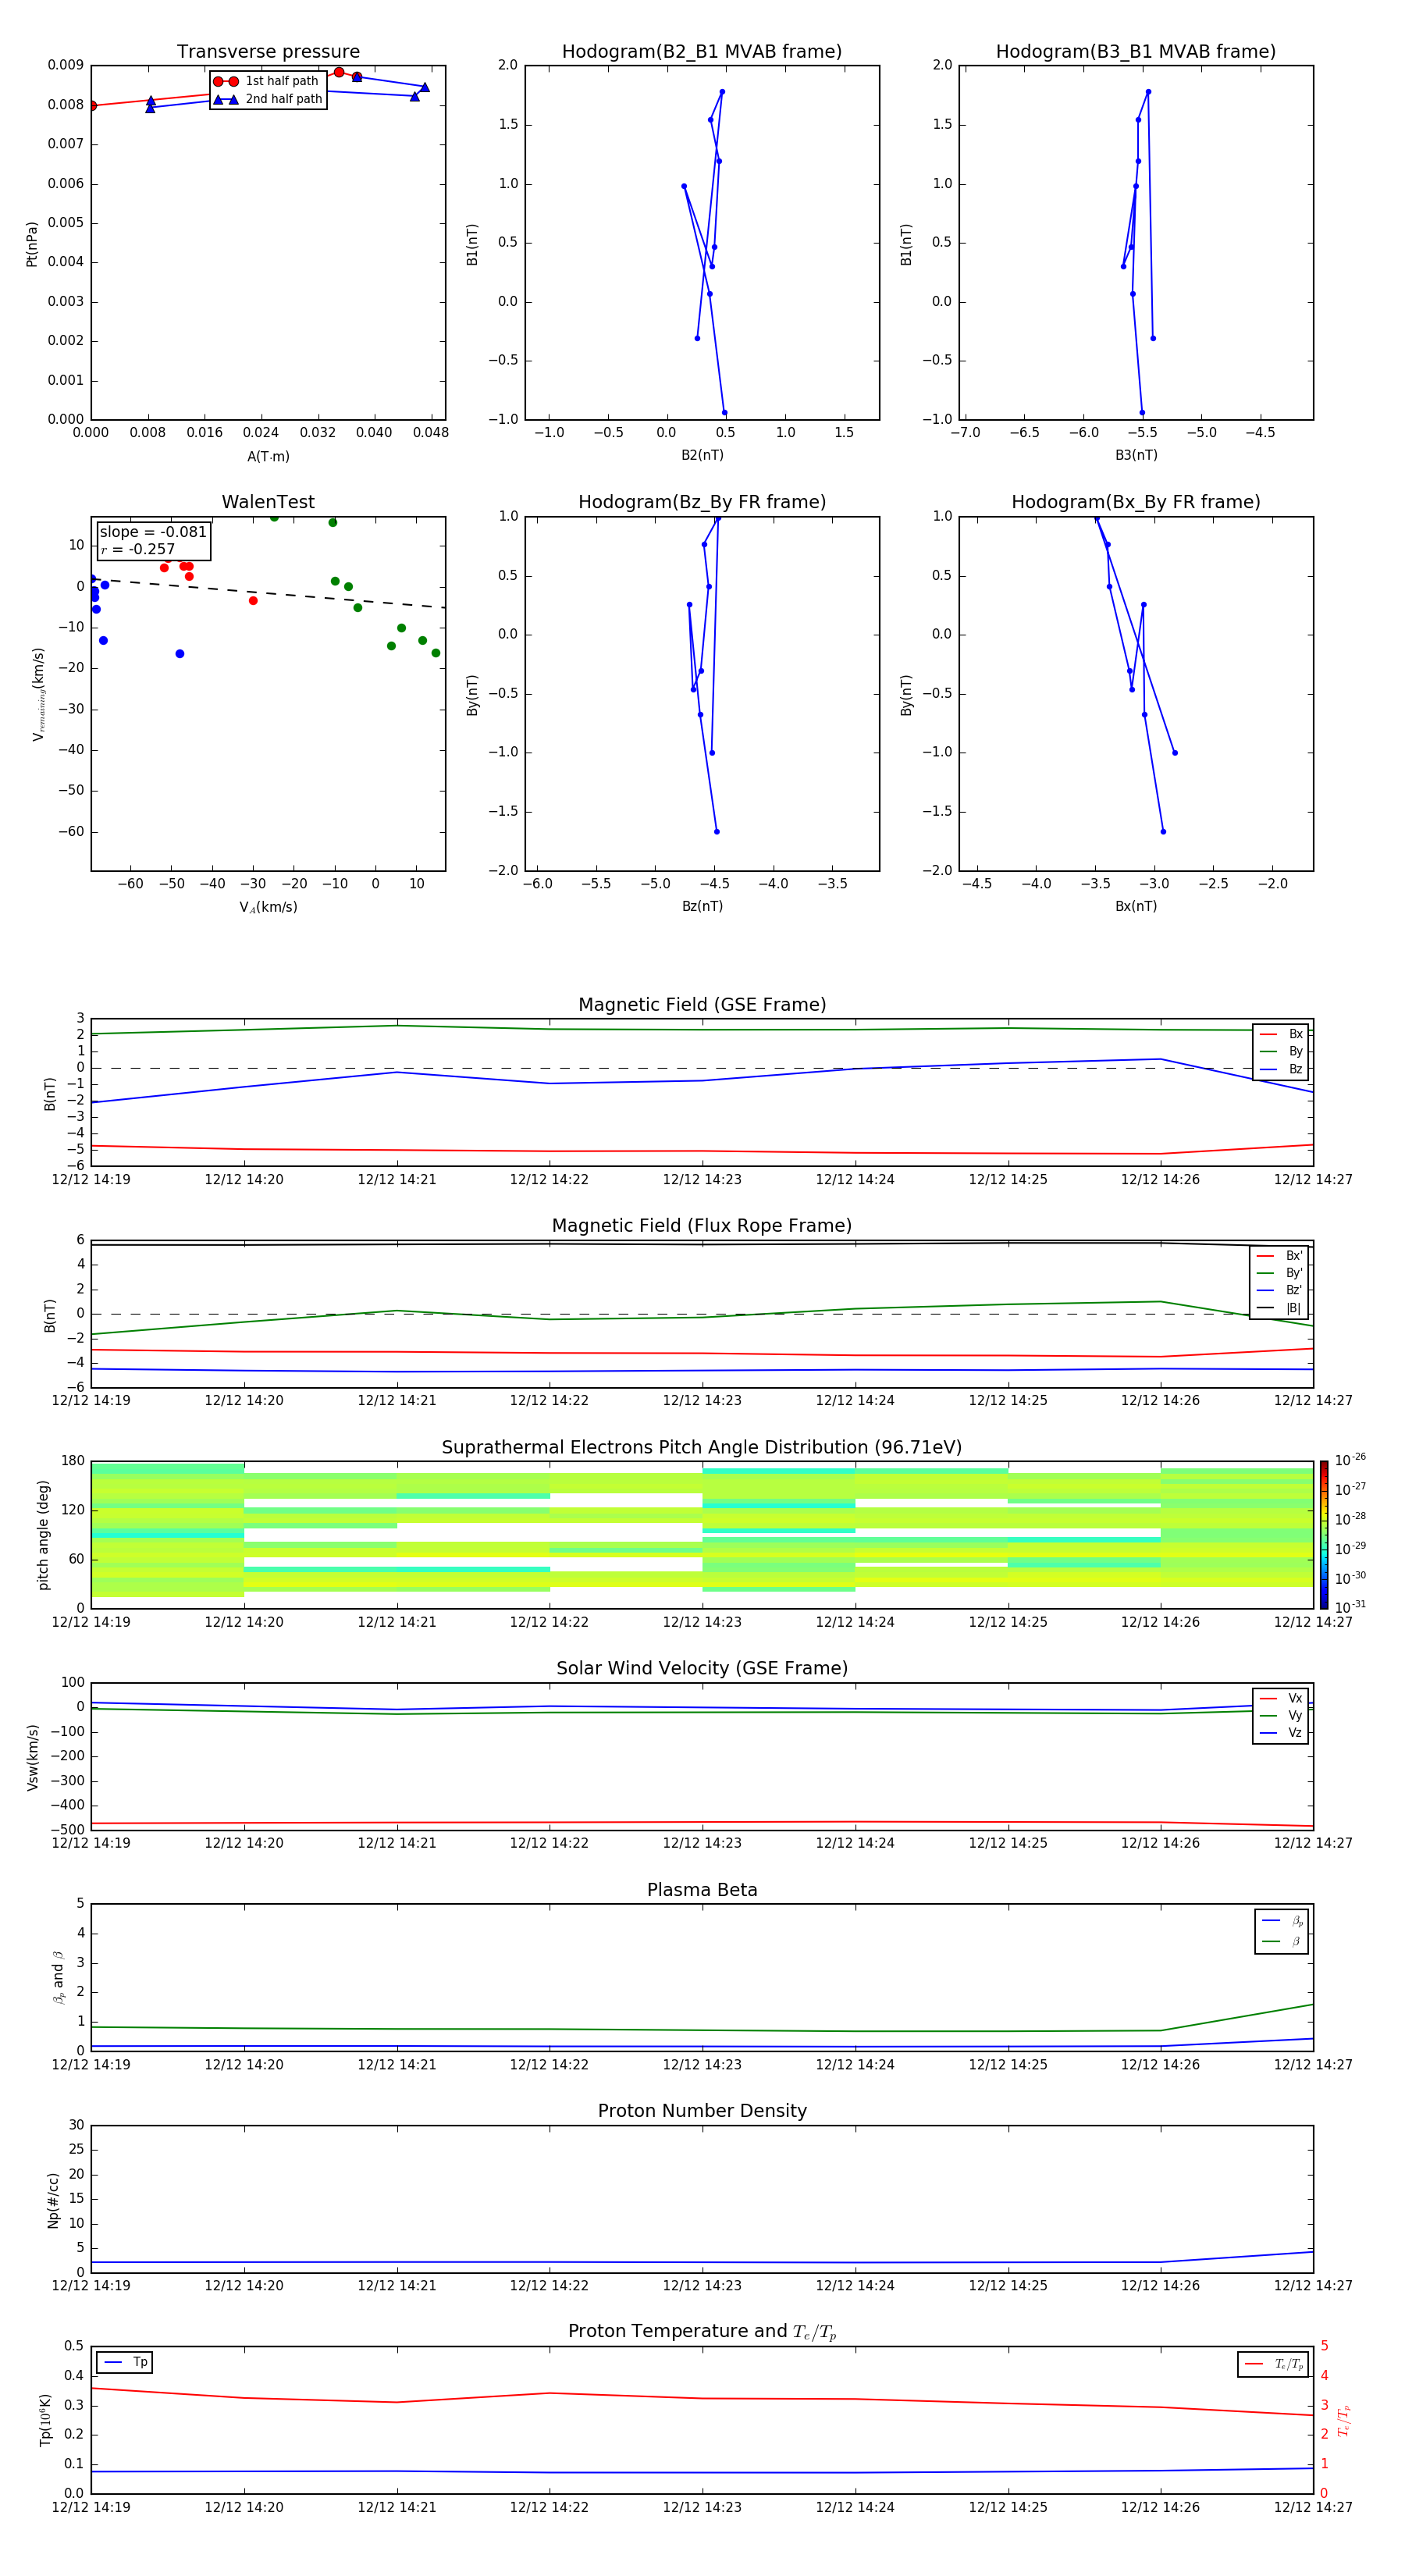Select the green β entry in Plasma Beta legend
This screenshot has height=2576, width=1405.
coord(1282,1941)
